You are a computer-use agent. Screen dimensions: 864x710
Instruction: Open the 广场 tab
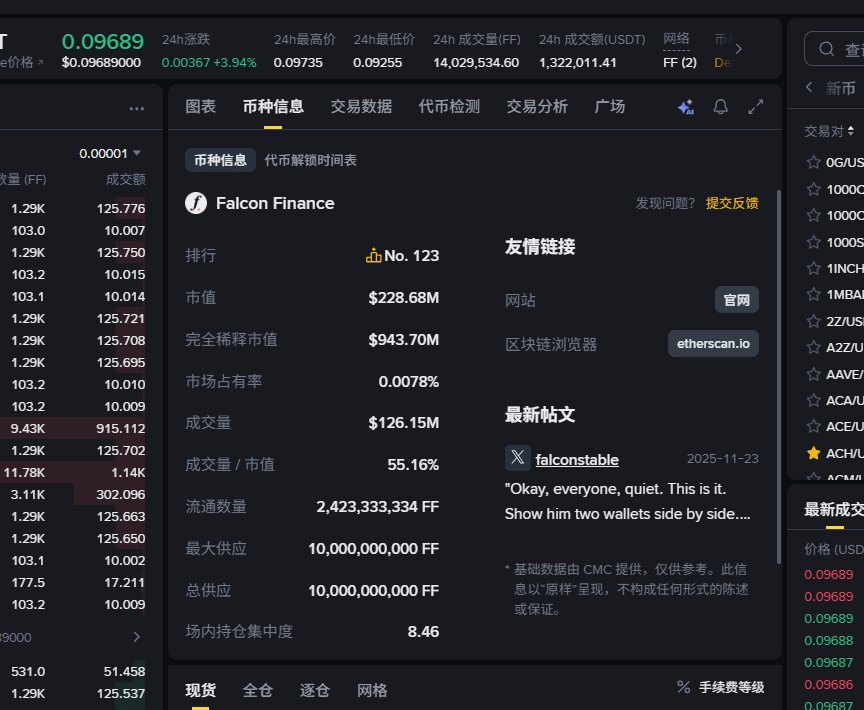610,107
